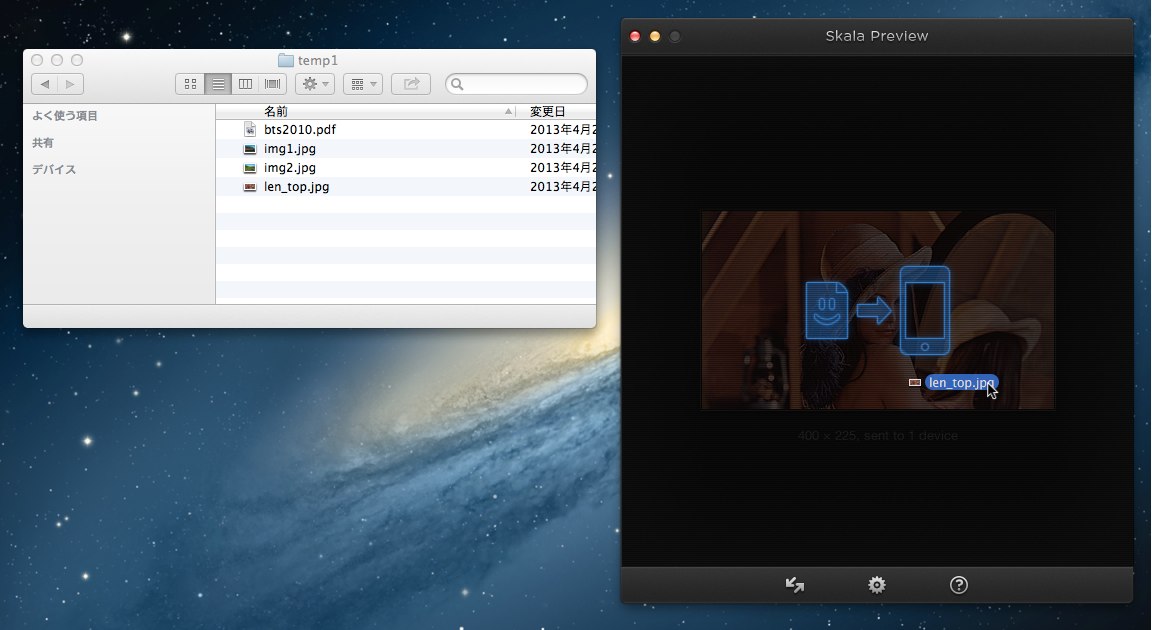Open Finder action gear menu
The image size is (1152, 630).
315,84
